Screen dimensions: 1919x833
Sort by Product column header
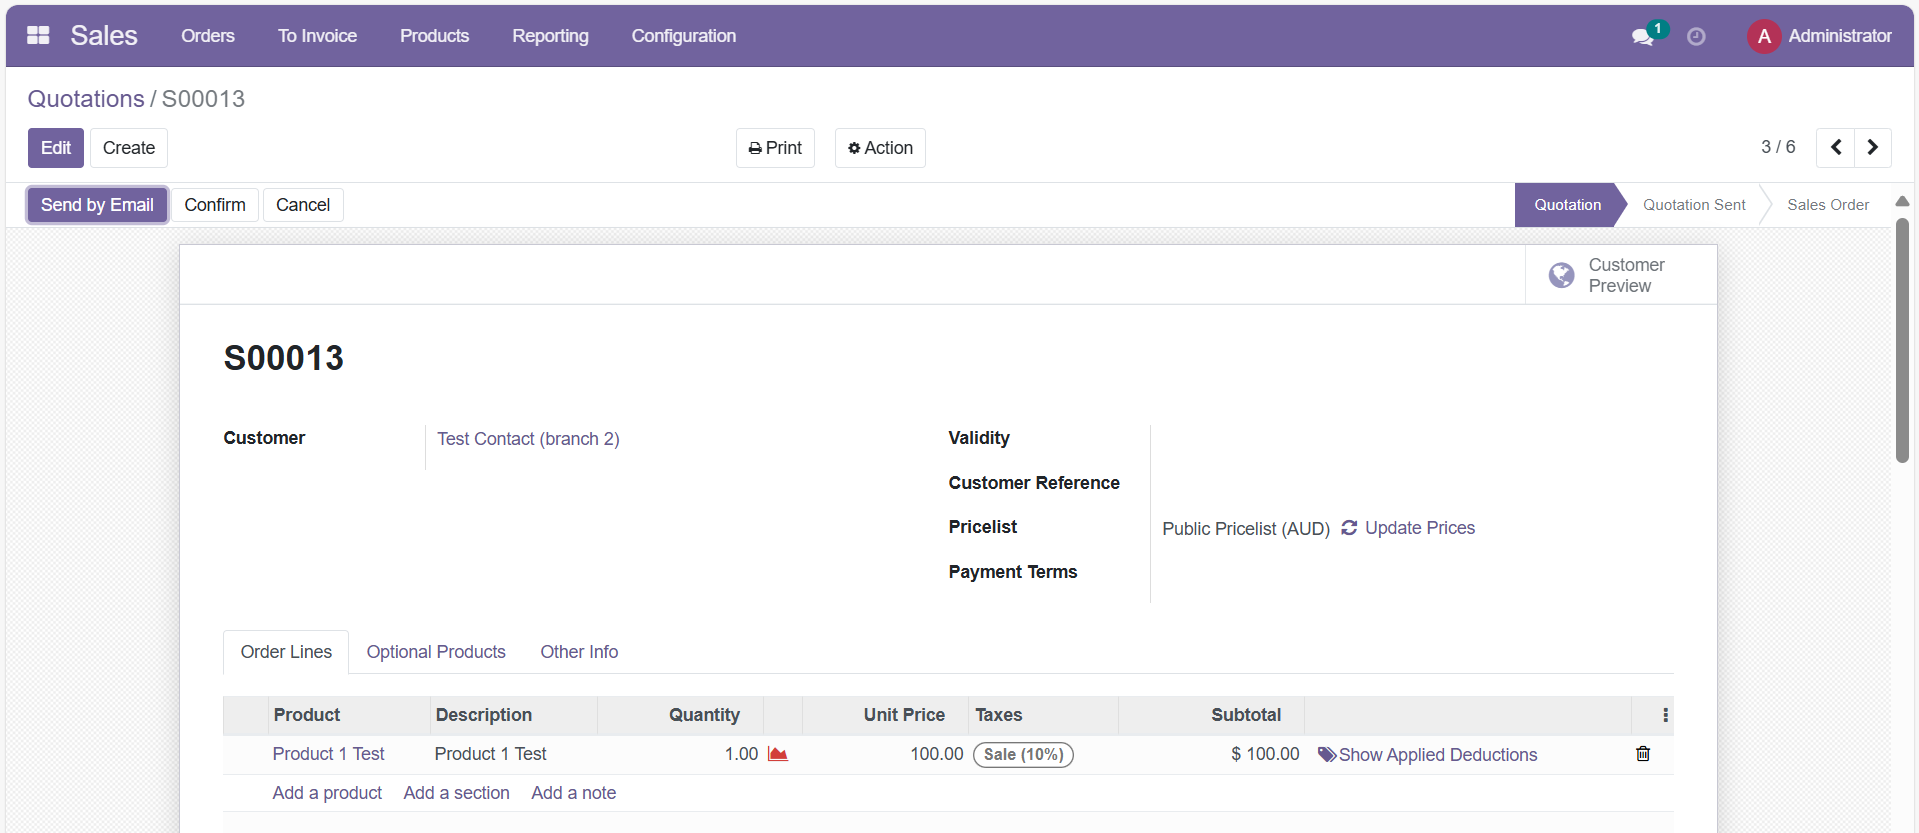pos(350,715)
